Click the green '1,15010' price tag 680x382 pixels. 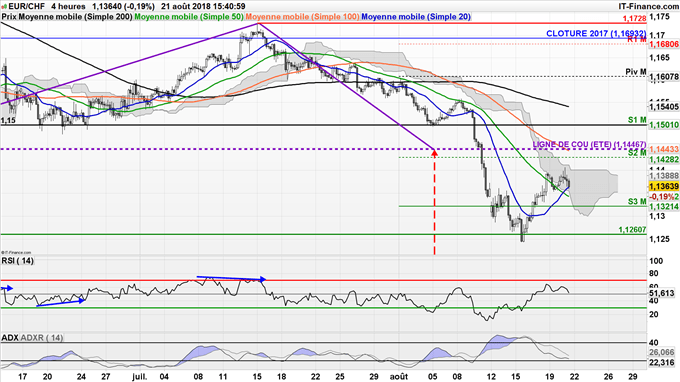click(664, 125)
